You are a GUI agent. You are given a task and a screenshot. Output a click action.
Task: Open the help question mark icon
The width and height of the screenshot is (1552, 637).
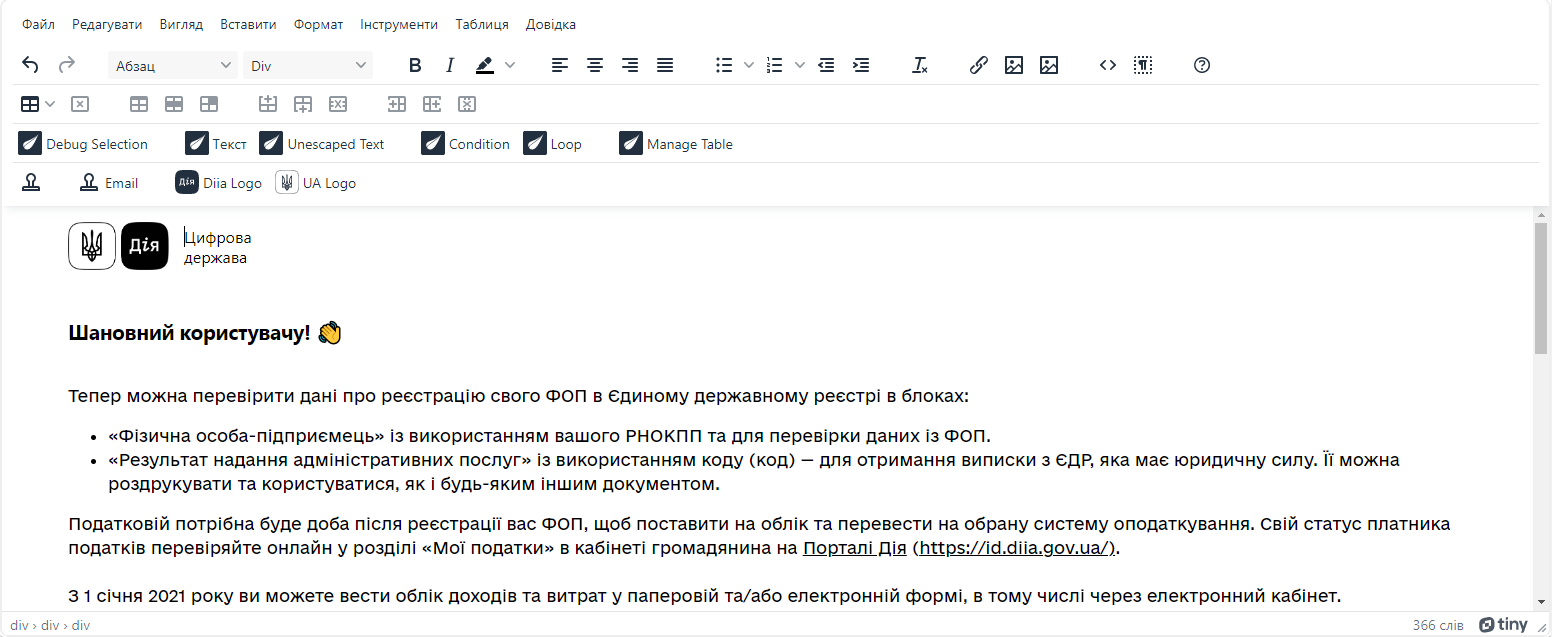(1202, 65)
